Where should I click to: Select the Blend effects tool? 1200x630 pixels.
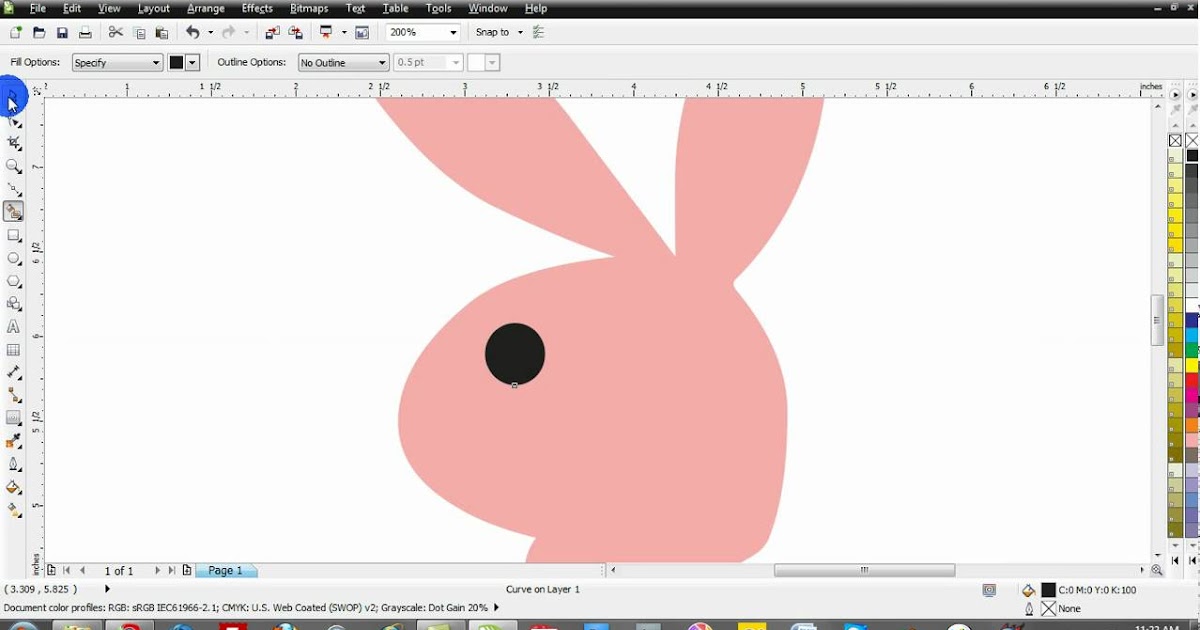tap(14, 418)
